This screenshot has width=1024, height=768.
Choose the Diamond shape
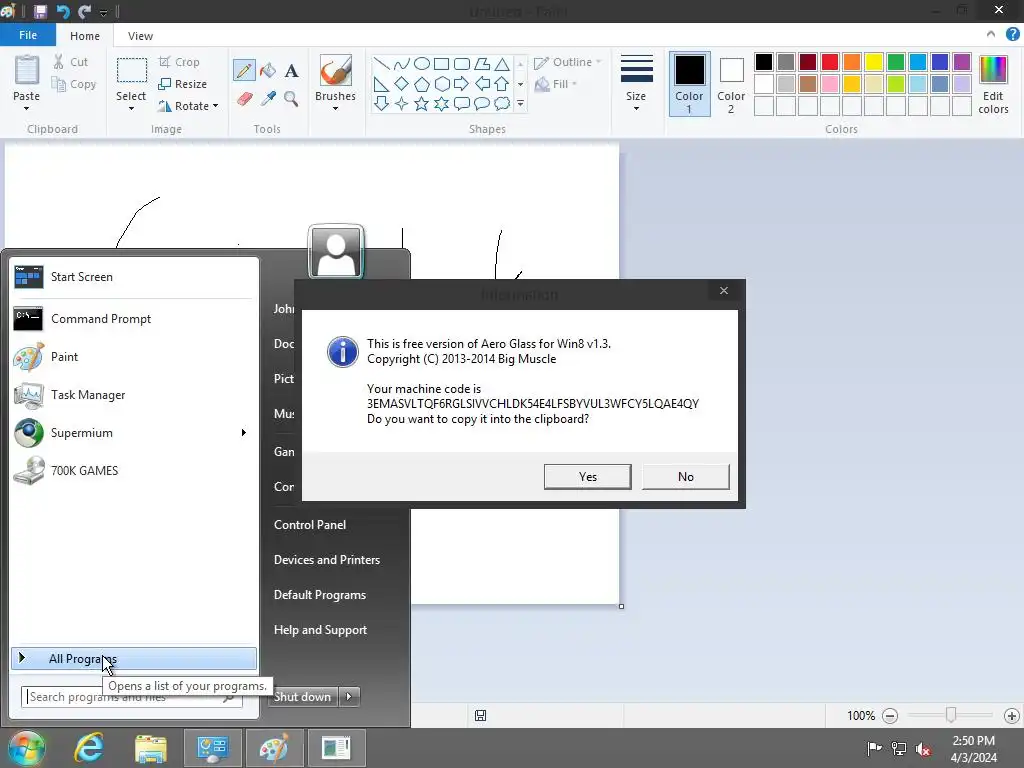(402, 84)
